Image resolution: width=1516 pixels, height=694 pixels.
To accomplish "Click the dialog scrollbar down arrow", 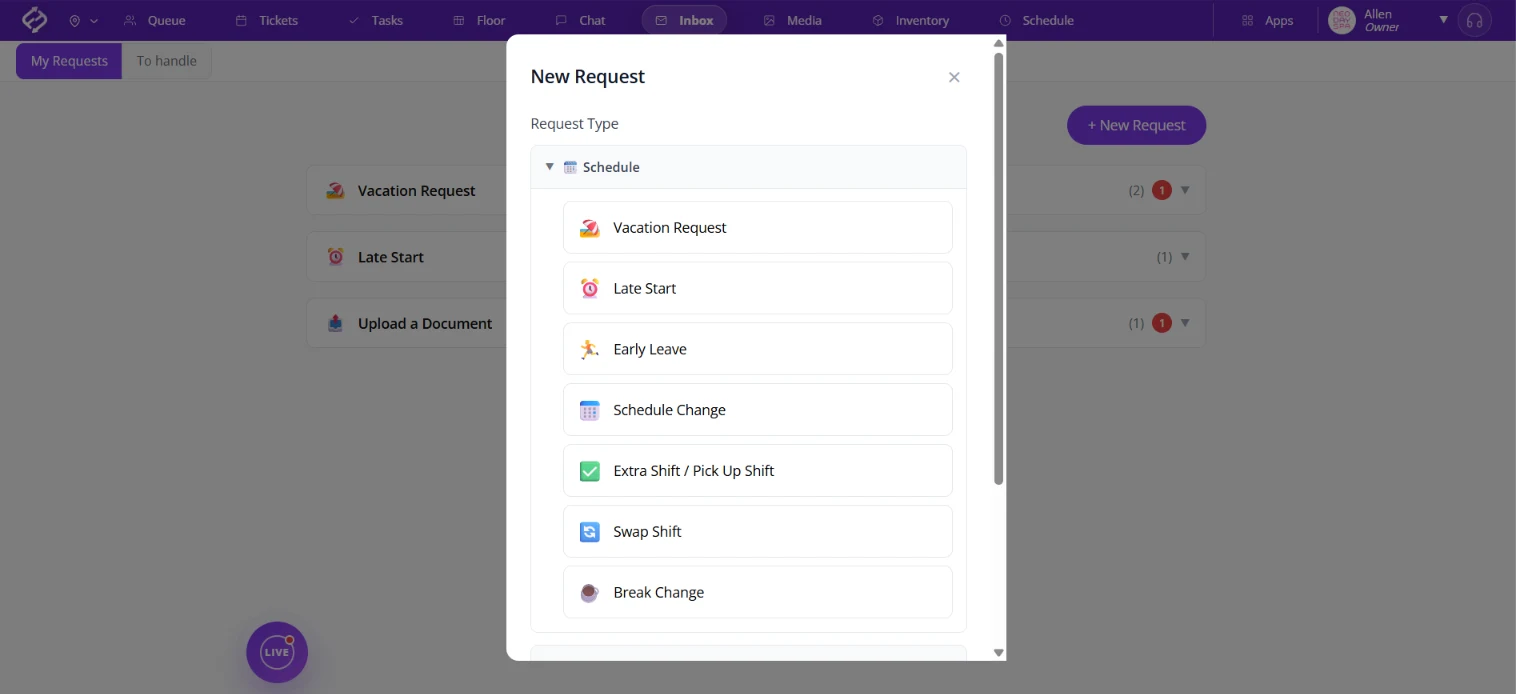I will (x=998, y=653).
